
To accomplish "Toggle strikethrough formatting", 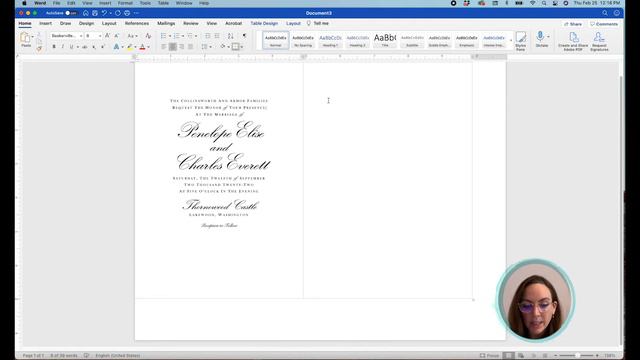I will [85, 47].
